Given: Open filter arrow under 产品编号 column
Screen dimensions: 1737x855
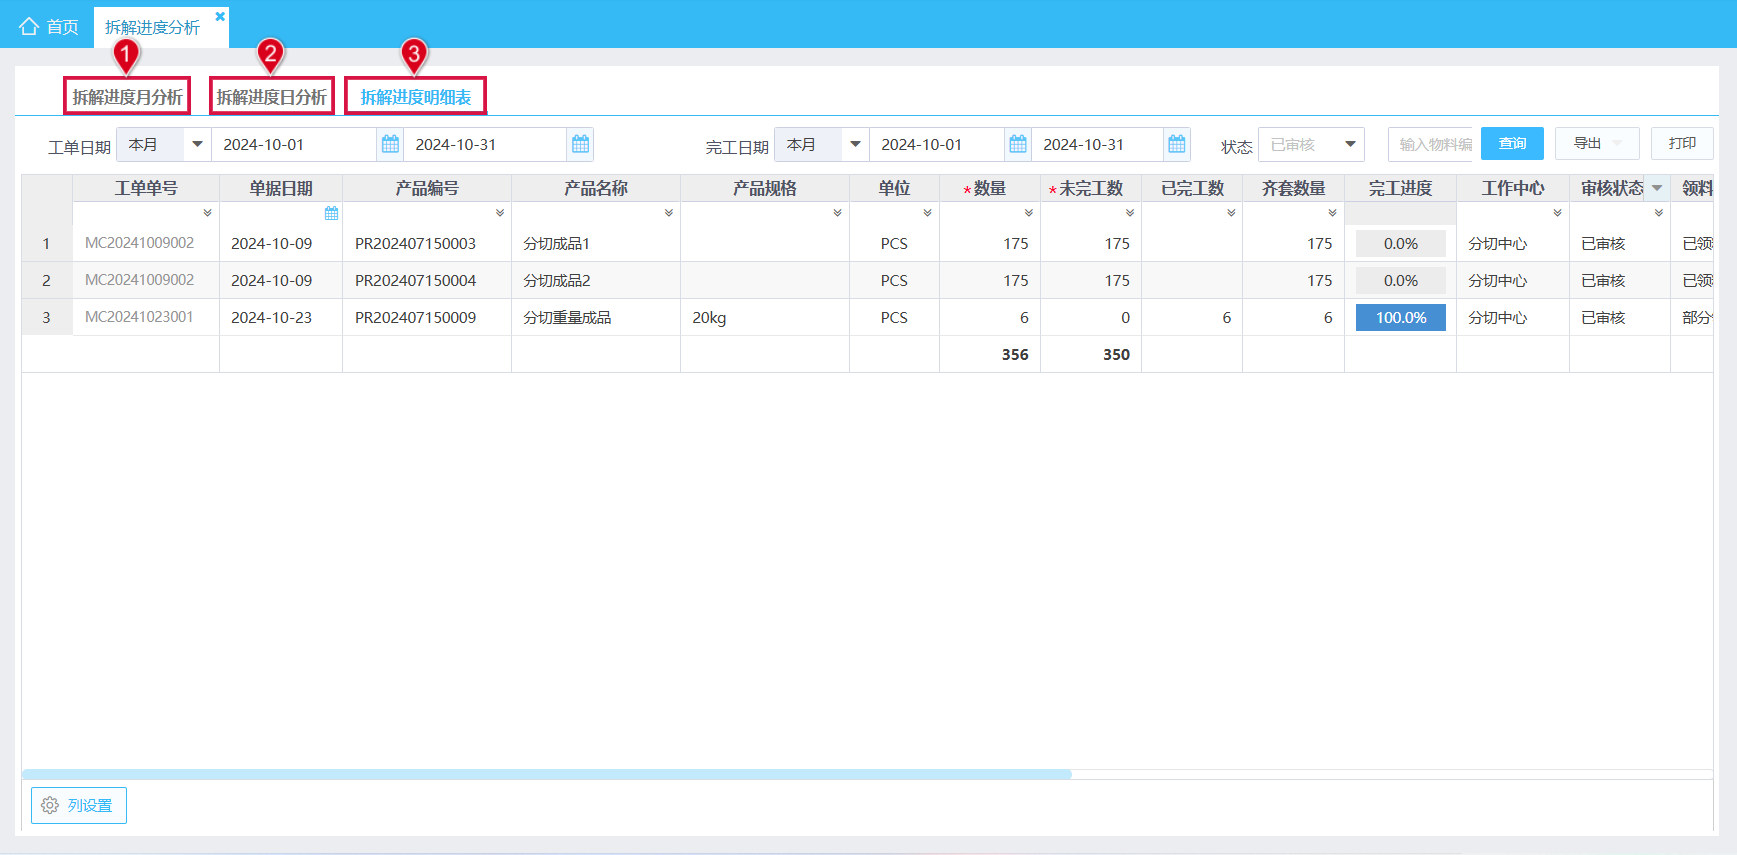Looking at the screenshot, I should tap(500, 213).
